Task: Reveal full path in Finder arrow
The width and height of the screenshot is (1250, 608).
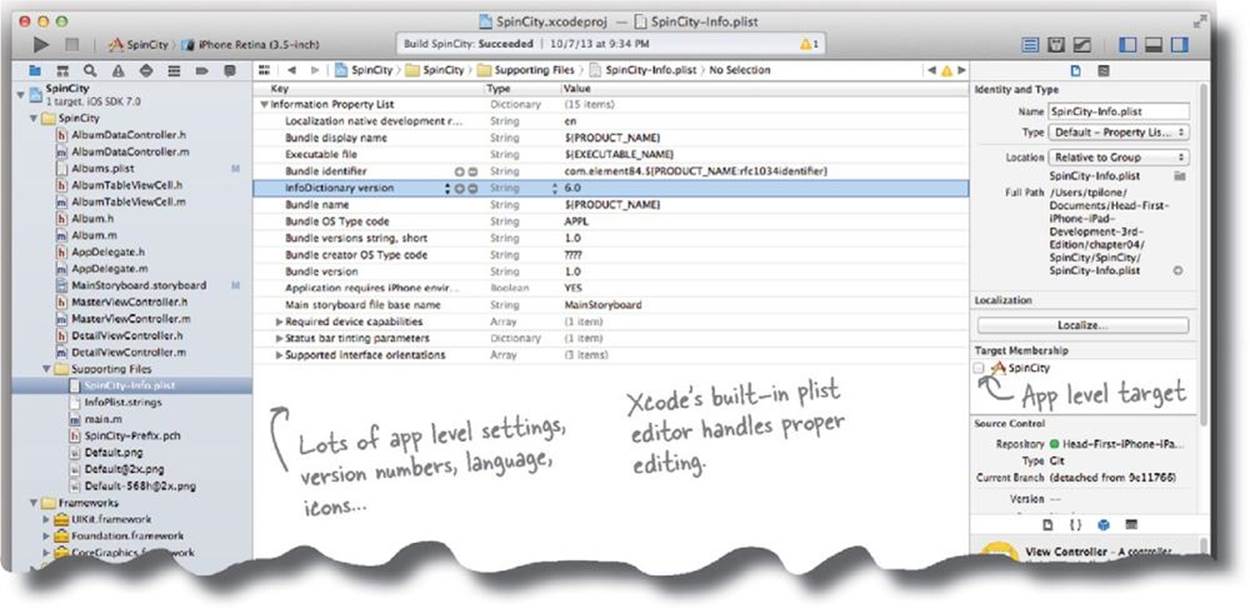Action: point(1178,270)
